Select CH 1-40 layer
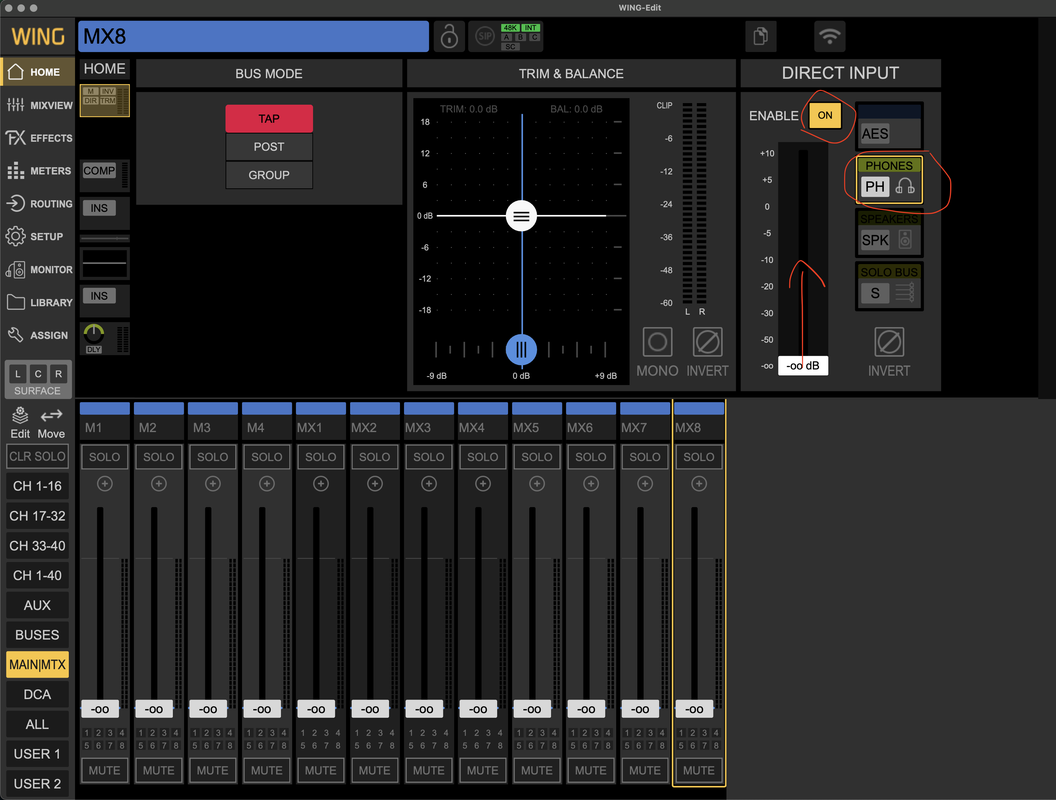The height and width of the screenshot is (800, 1056). 38,576
